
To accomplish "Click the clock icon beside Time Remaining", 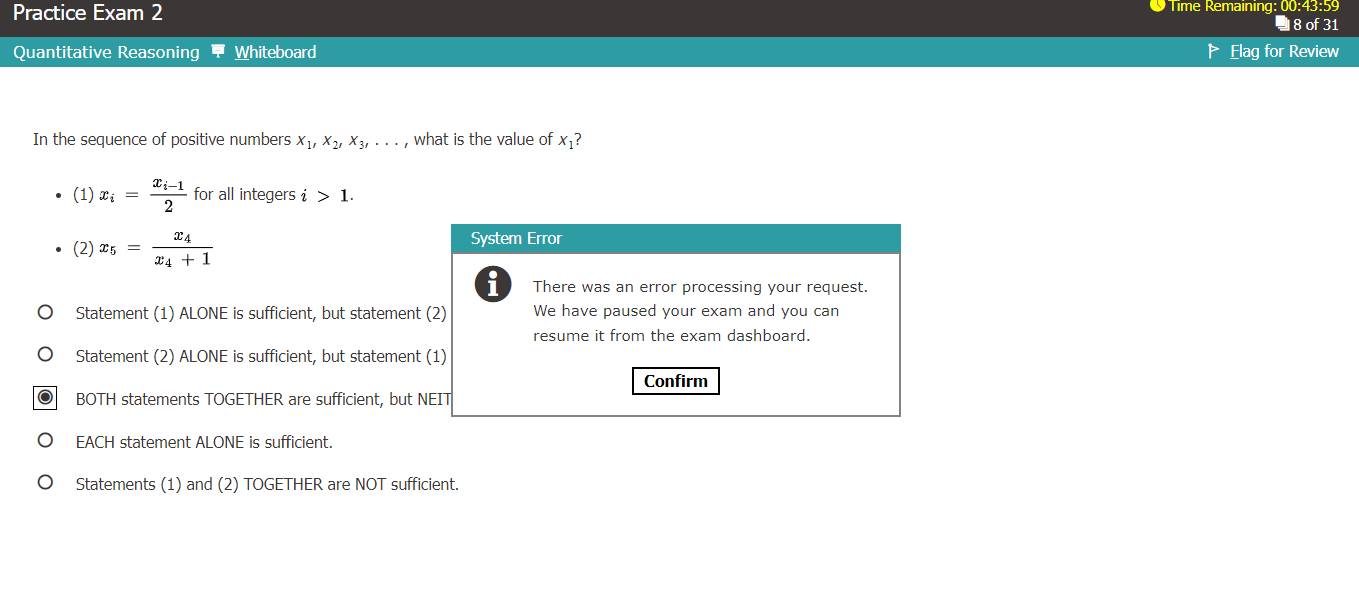I will pyautogui.click(x=1158, y=6).
